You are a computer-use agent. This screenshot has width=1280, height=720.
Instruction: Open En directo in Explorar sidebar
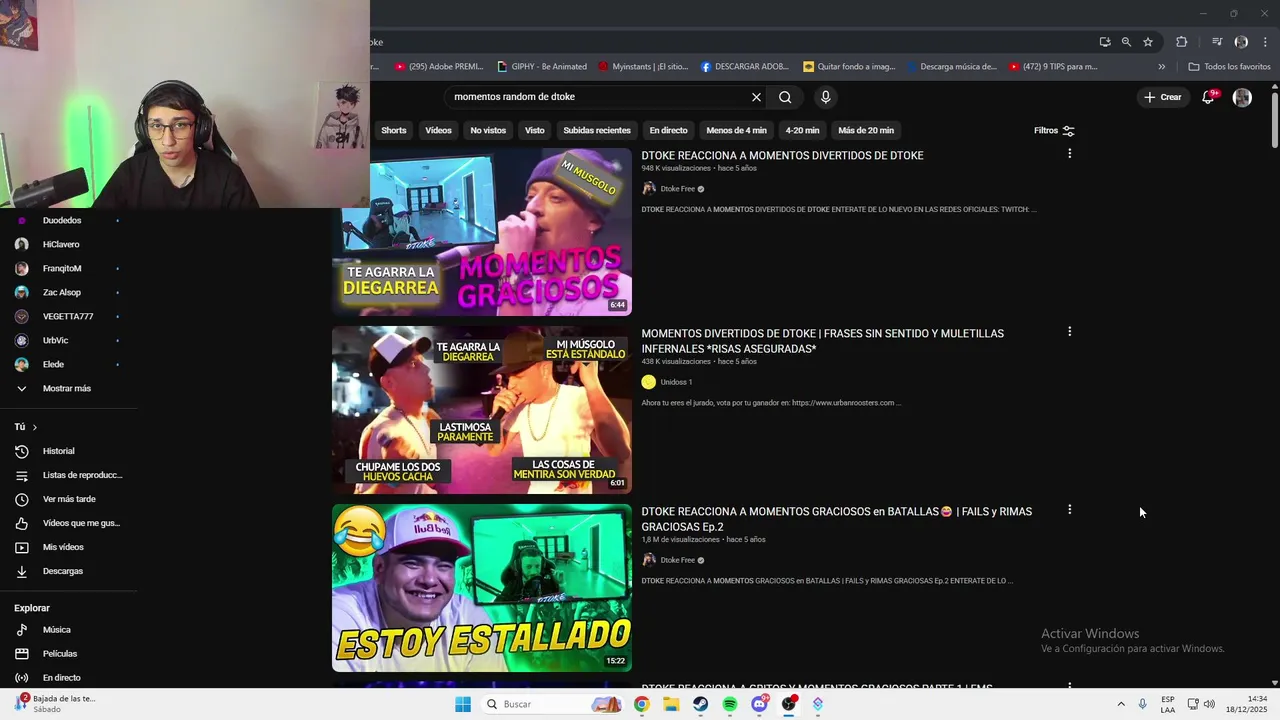(x=61, y=678)
